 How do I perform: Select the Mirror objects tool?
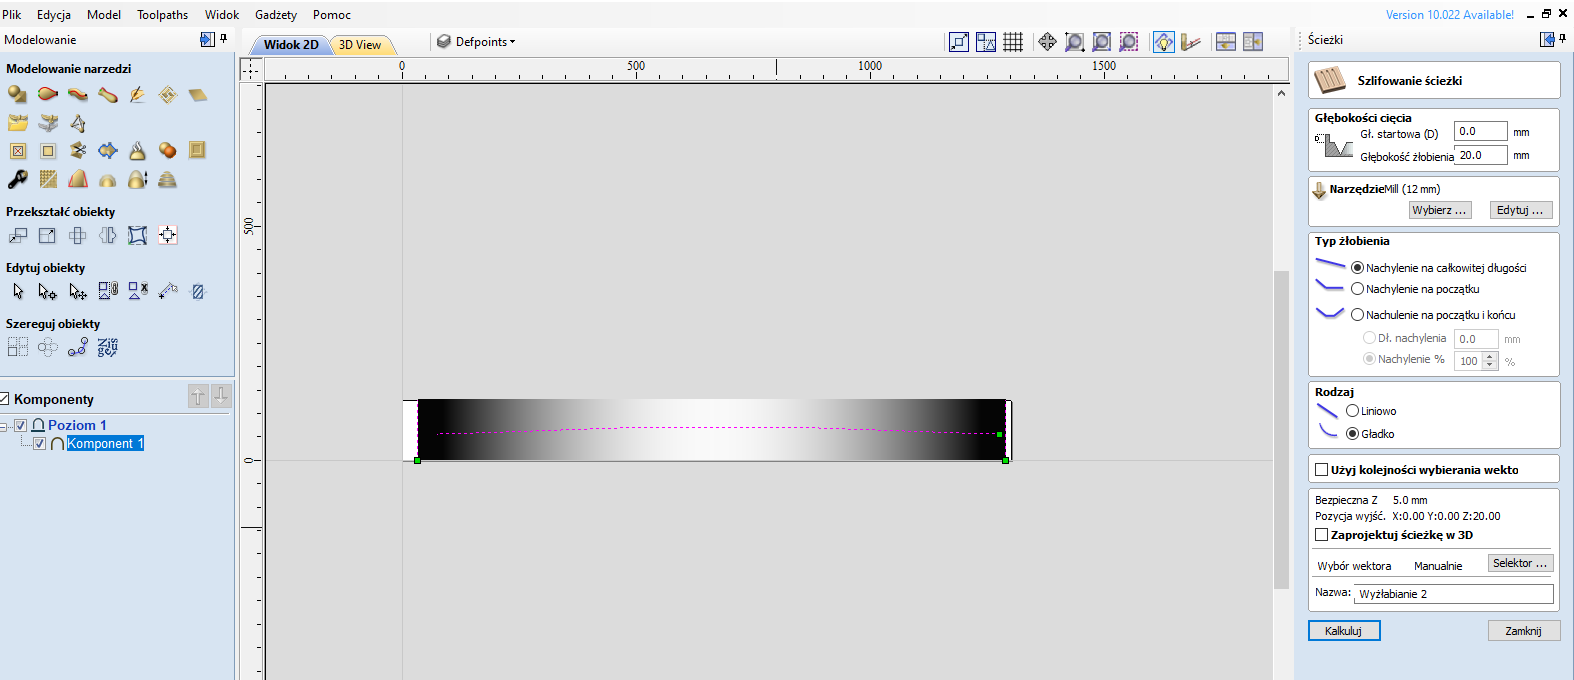107,235
